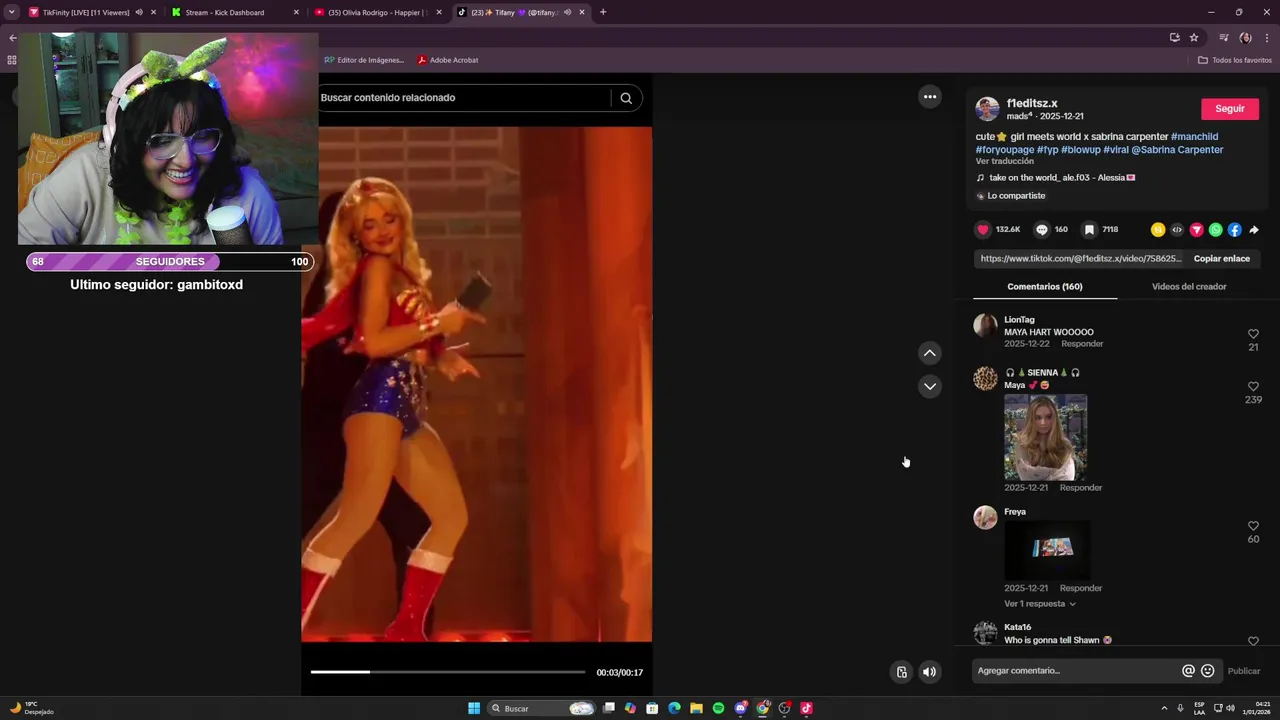Open Chrome profile avatar button
The image size is (1280, 720).
1245,38
